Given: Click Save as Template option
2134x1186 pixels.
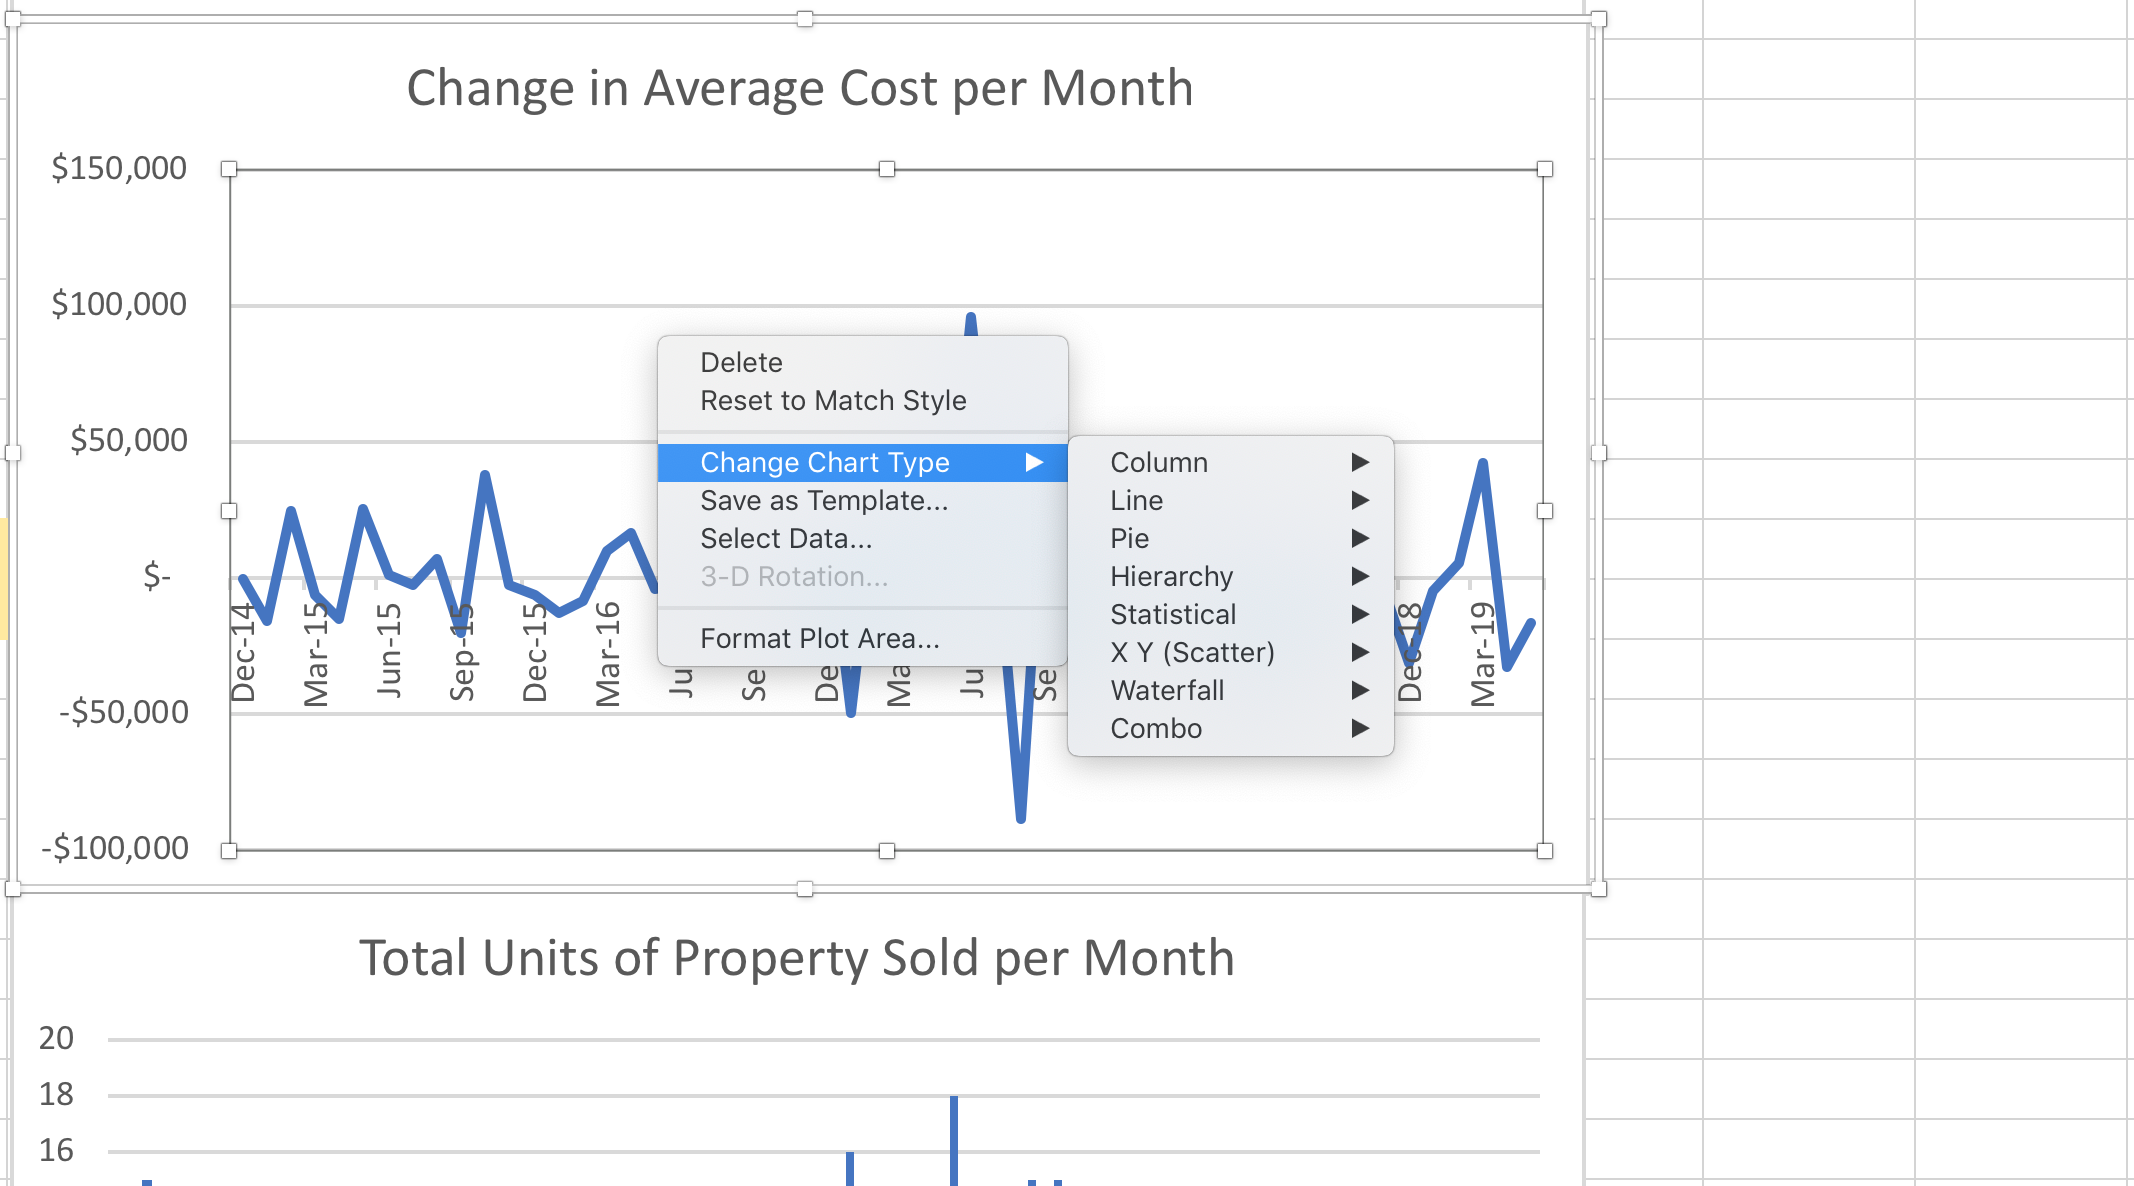Looking at the screenshot, I should (823, 500).
